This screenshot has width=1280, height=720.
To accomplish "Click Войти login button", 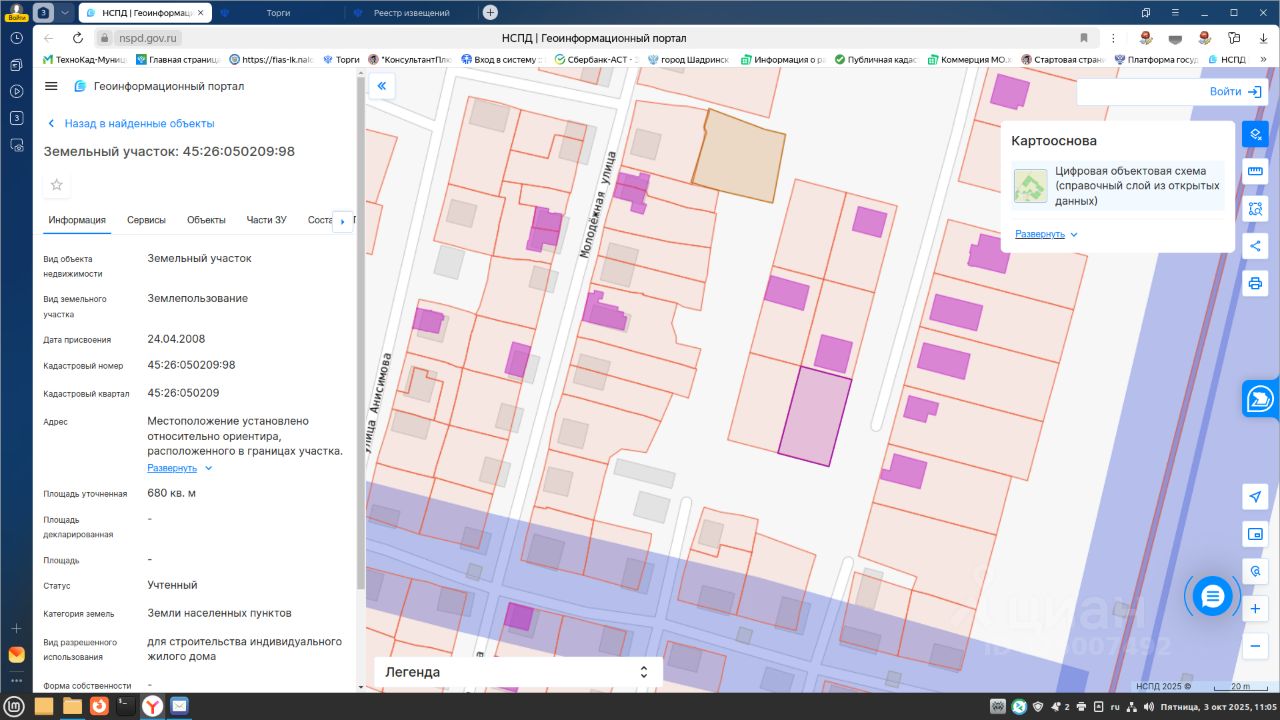I will pos(1235,91).
